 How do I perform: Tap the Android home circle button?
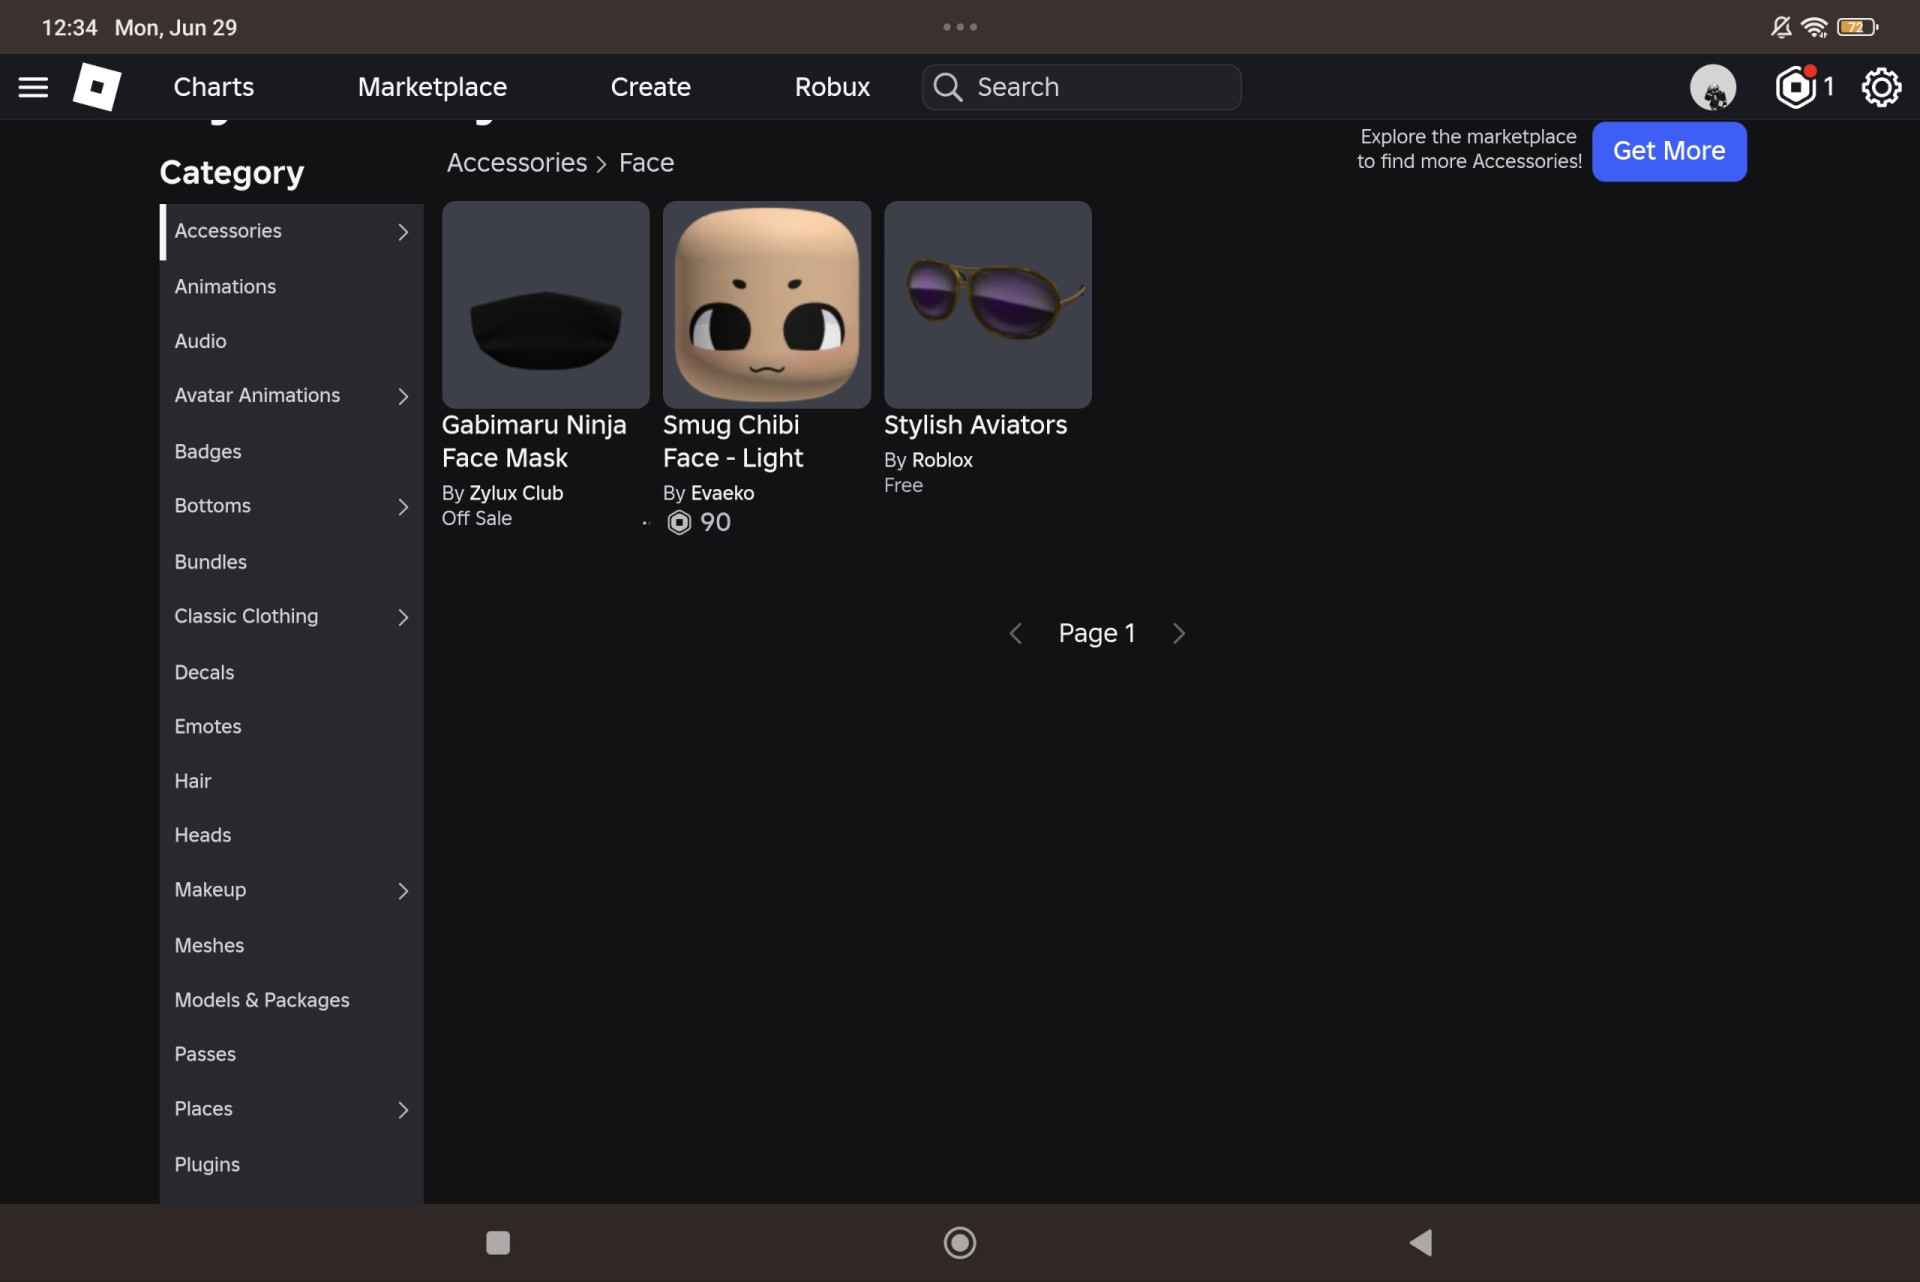click(960, 1242)
